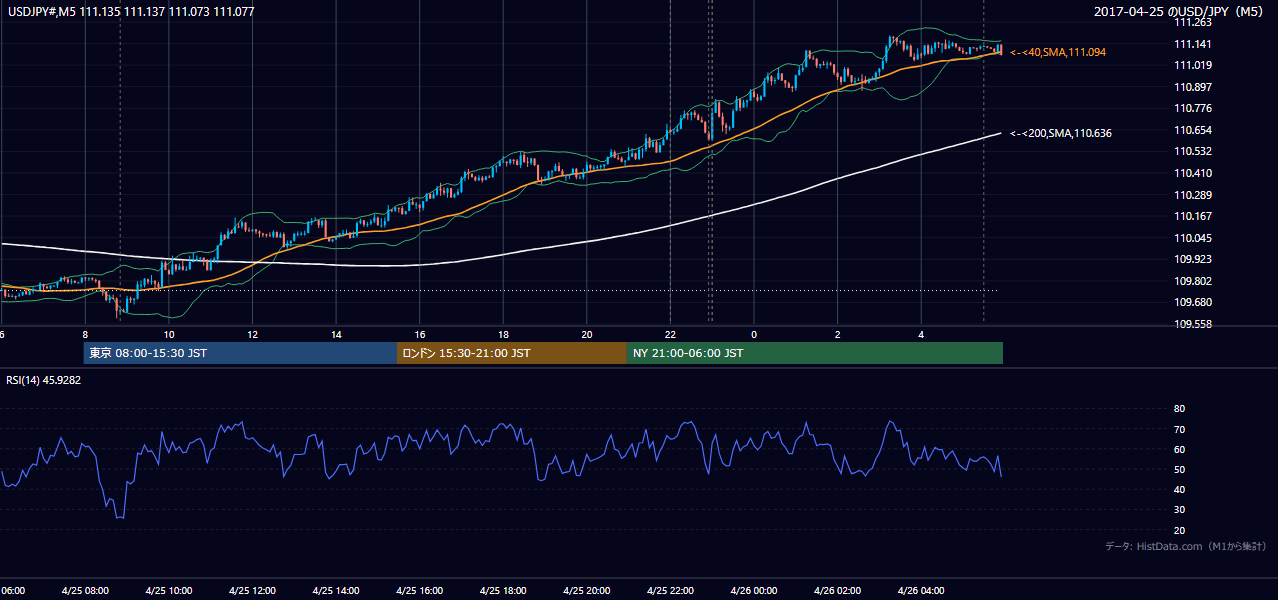1278x600 pixels.
Task: Click the 4/25 12:00 date label
Action: pyautogui.click(x=252, y=591)
